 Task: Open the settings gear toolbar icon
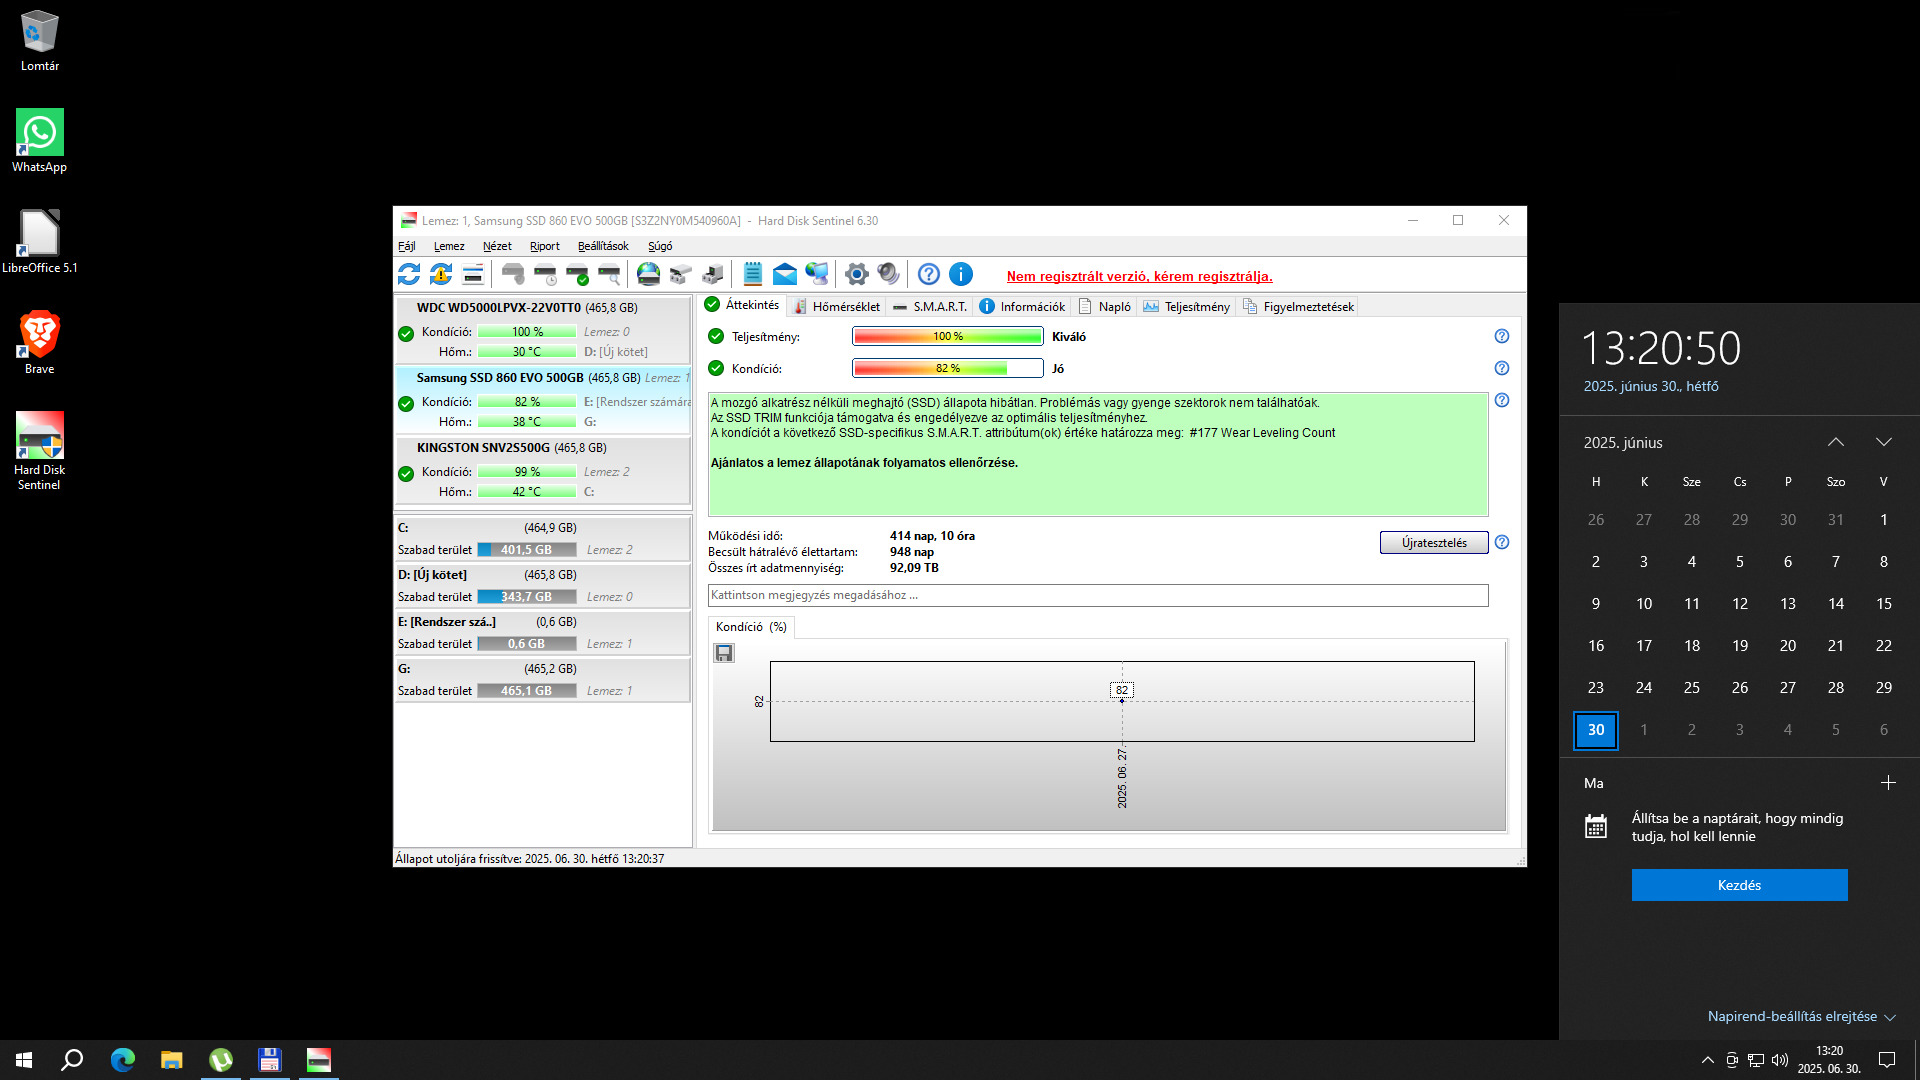pos(856,274)
